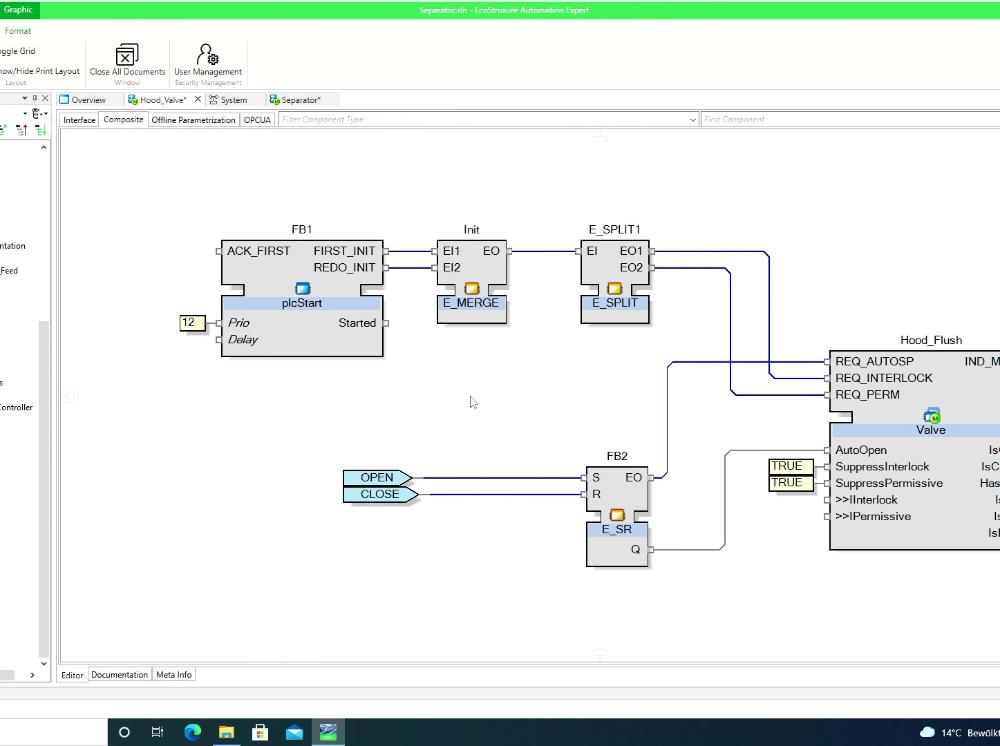Click the E_SR icon in FB2 block
1000x746 pixels.
[x=617, y=515]
